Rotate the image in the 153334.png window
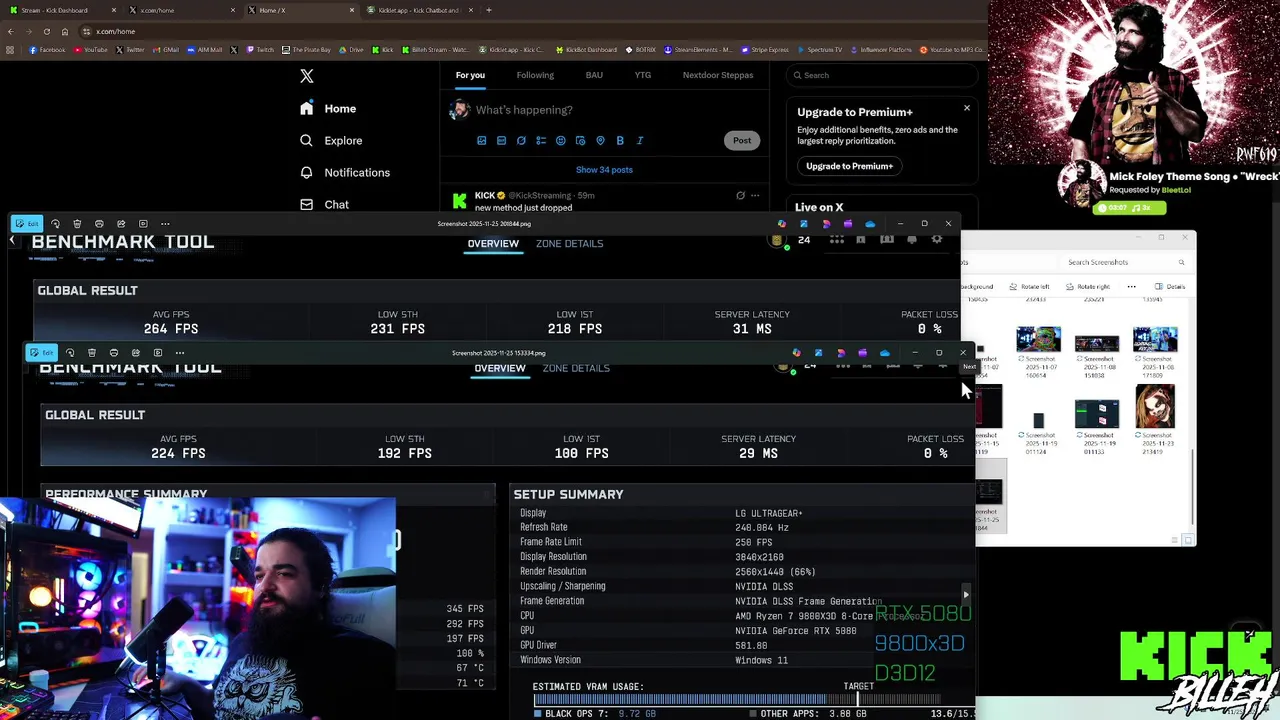Viewport: 1280px width, 720px height. pos(69,353)
